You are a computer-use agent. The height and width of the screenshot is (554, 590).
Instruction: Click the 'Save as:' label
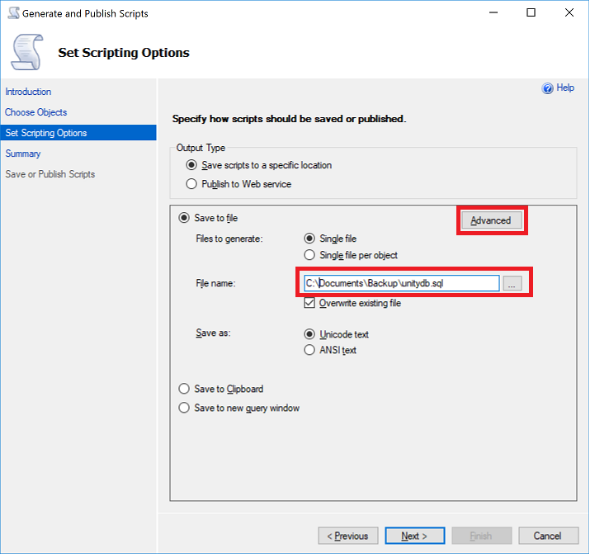213,333
